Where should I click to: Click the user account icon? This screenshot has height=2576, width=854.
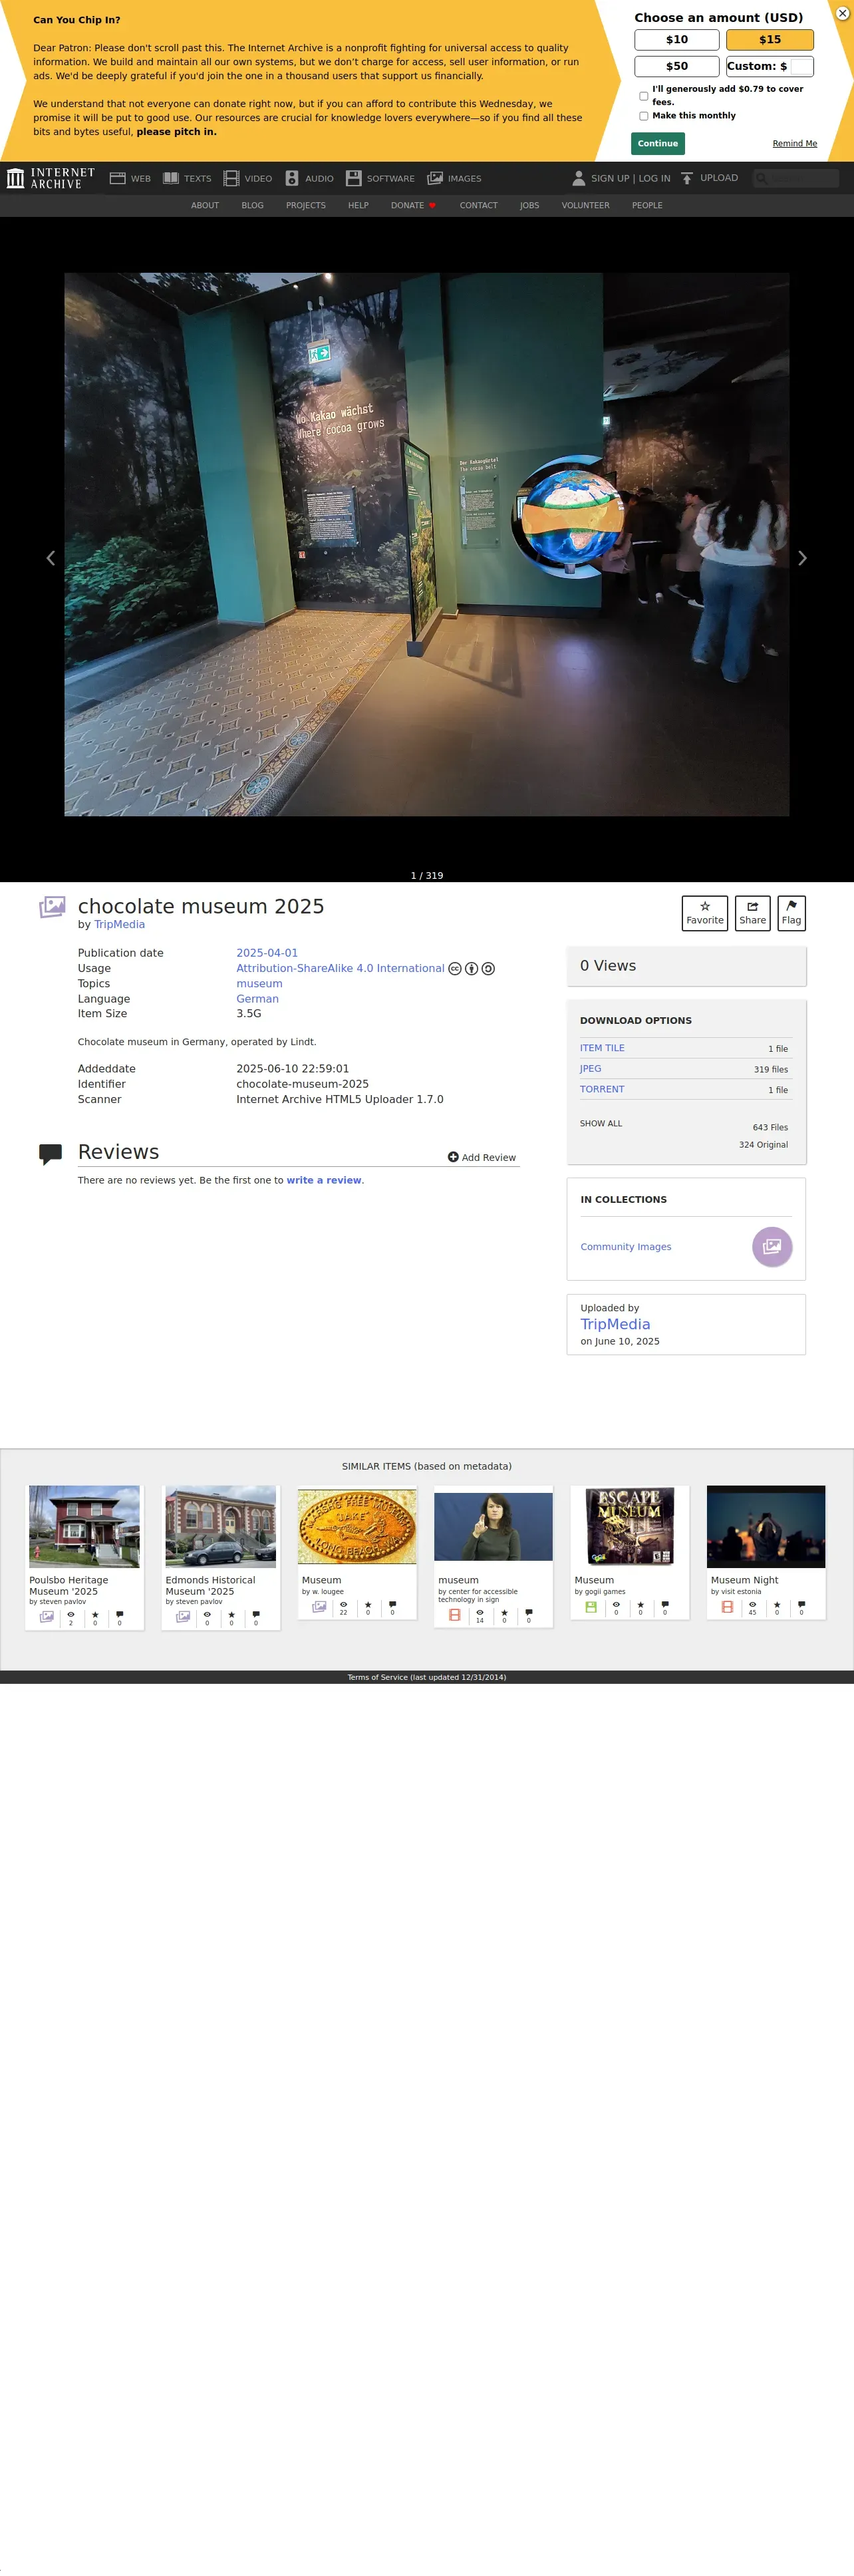pos(578,178)
